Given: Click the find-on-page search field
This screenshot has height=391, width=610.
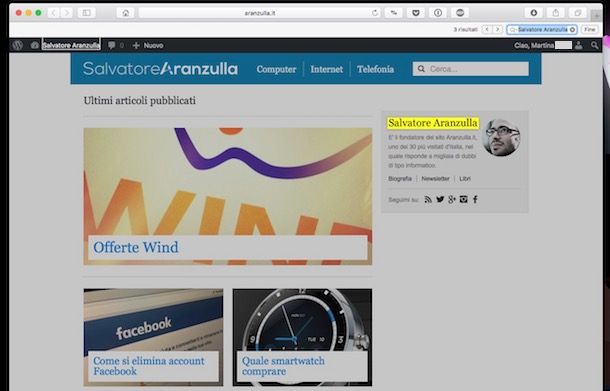Looking at the screenshot, I should [542, 30].
